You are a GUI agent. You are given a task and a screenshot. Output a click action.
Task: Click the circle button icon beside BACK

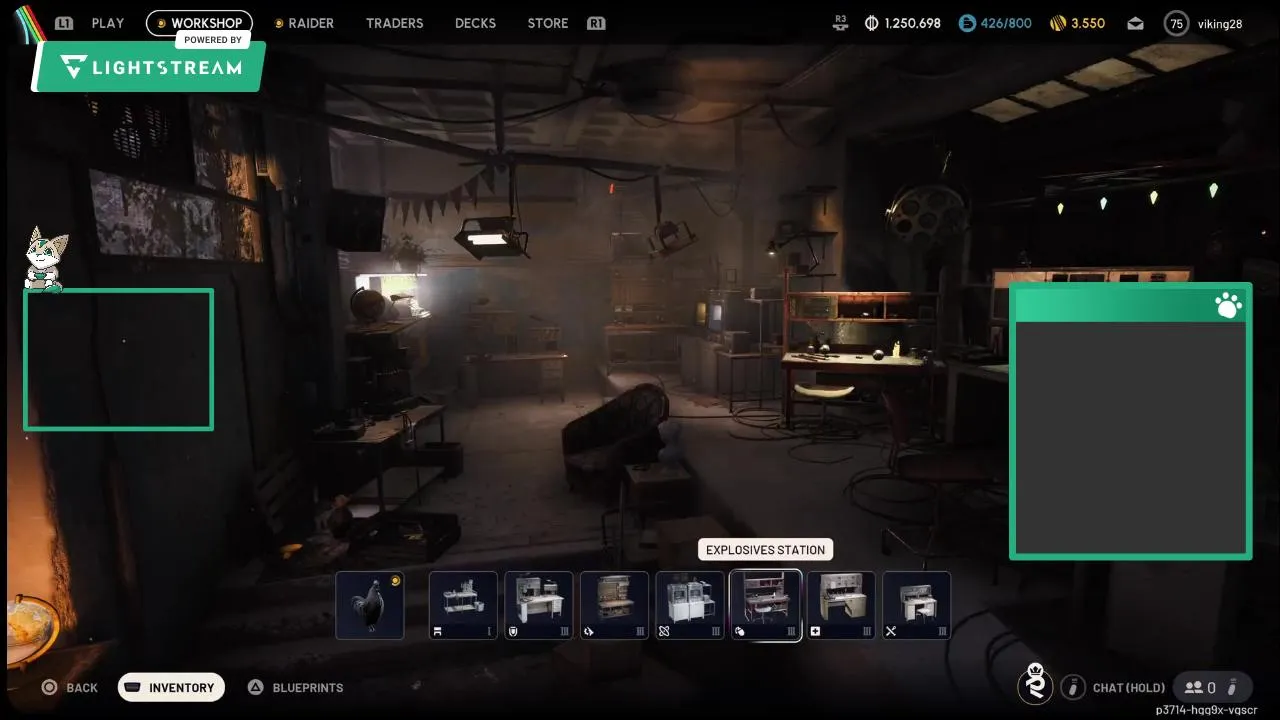click(49, 687)
